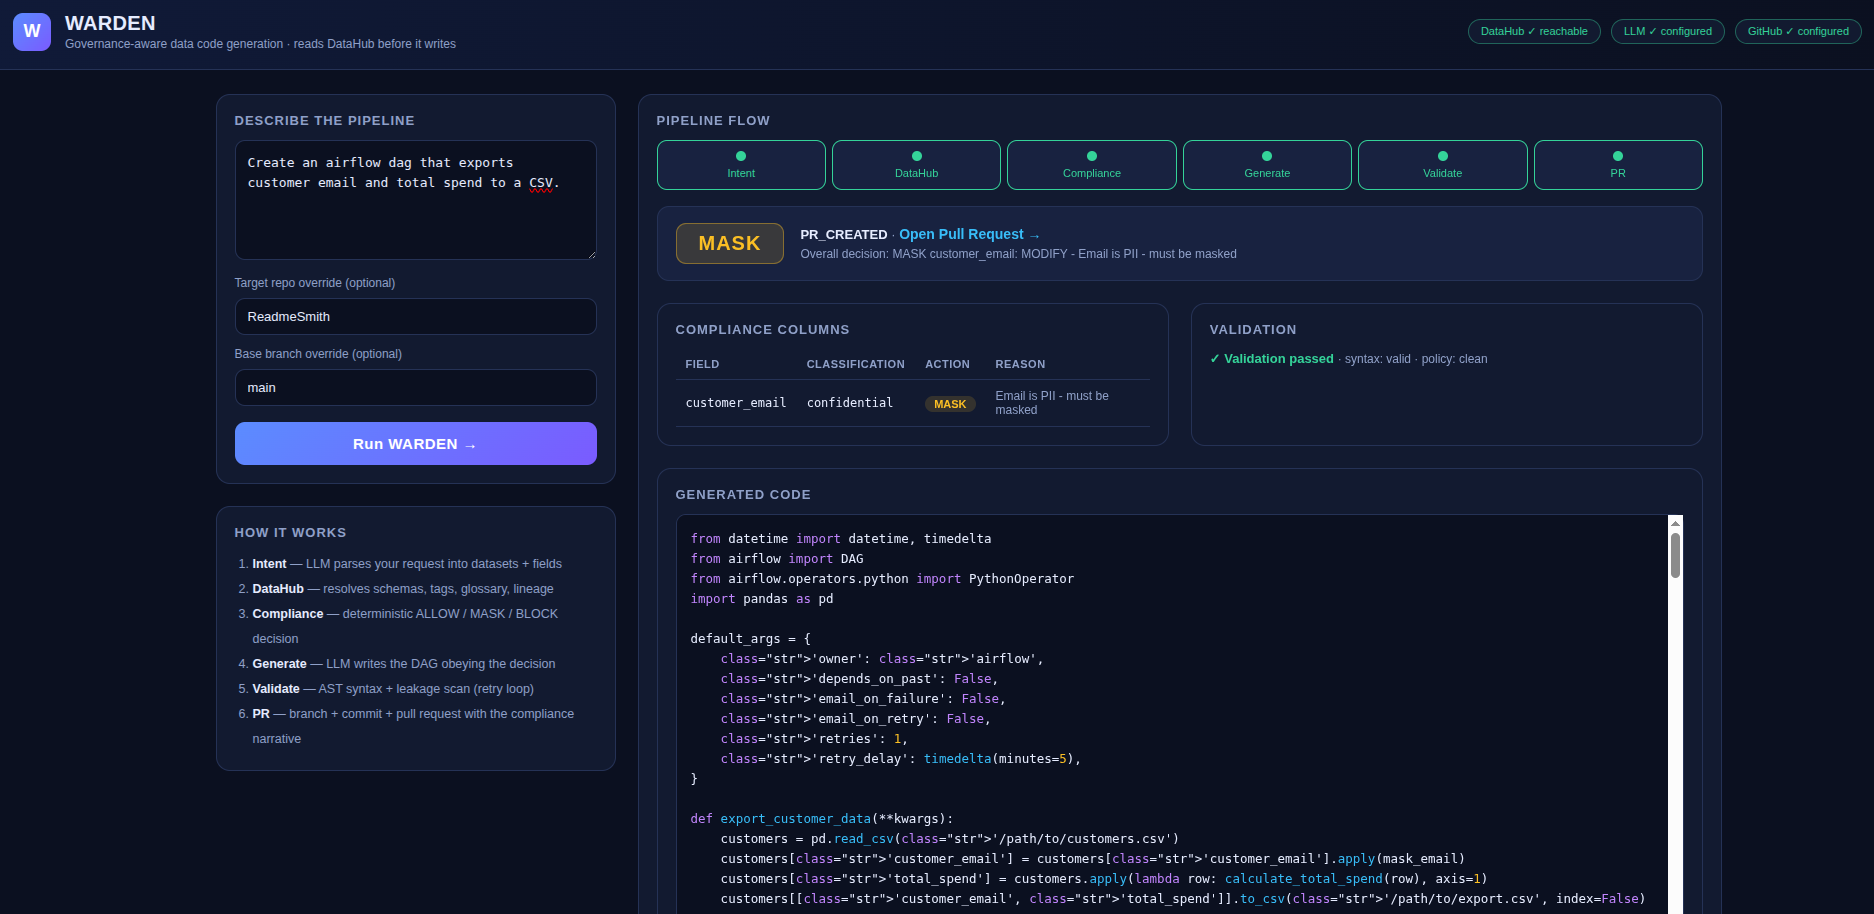
Task: Select the Validate pipeline step
Action: (x=1443, y=165)
